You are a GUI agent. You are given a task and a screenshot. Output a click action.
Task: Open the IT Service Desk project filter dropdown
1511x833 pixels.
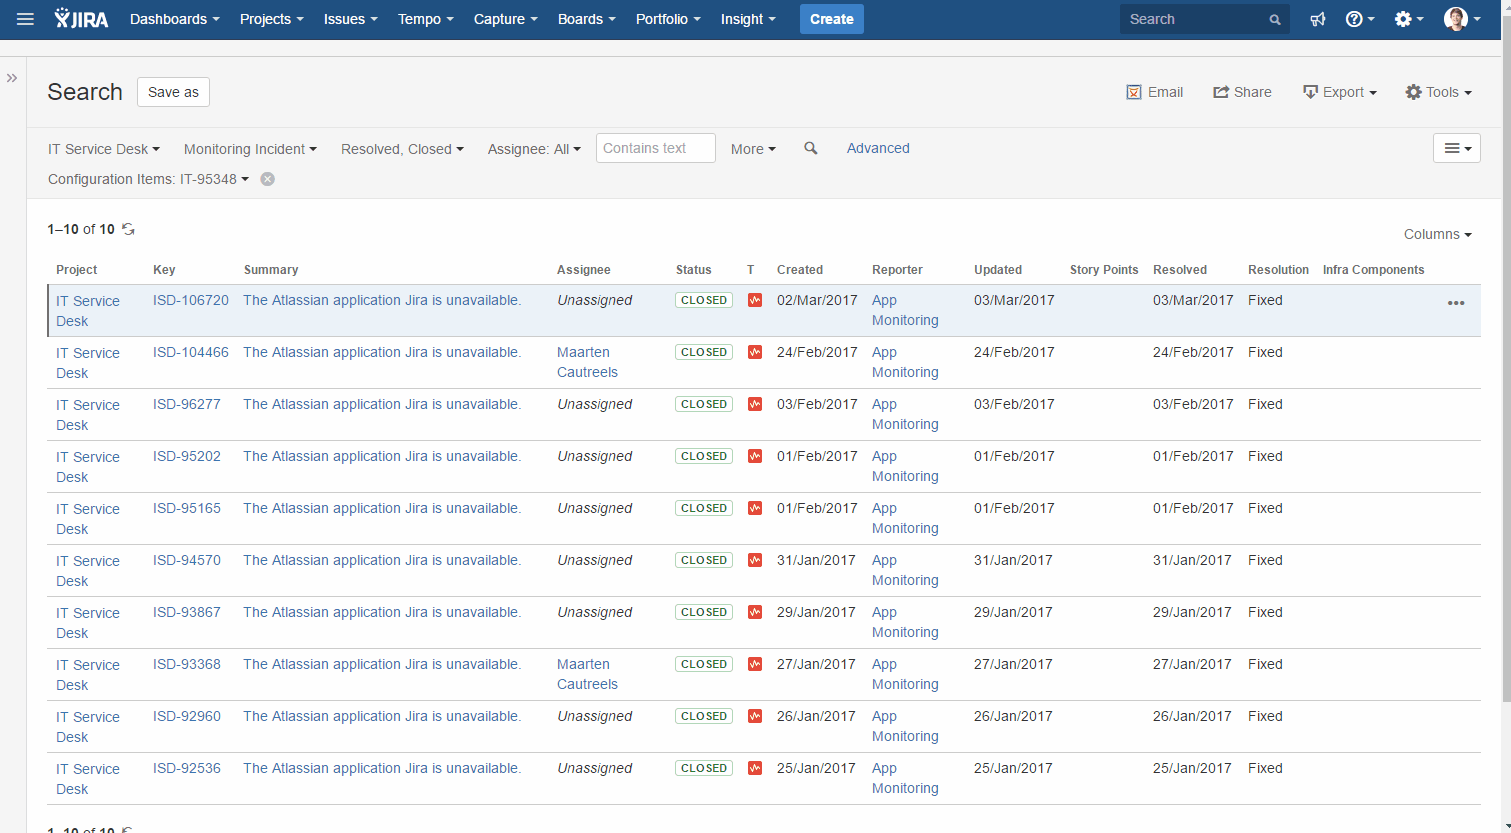pyautogui.click(x=104, y=149)
